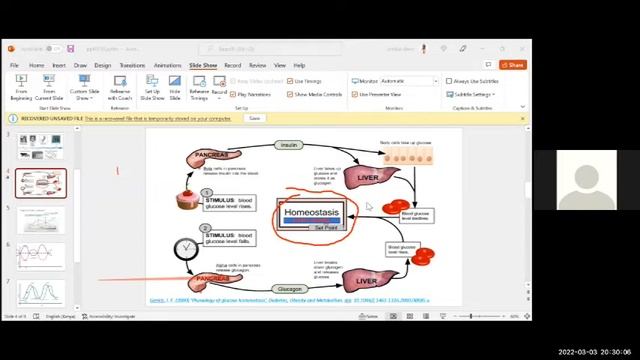This screenshot has width=640, height=360.
Task: Open the Record button dropdown arrow
Action: click(219, 98)
